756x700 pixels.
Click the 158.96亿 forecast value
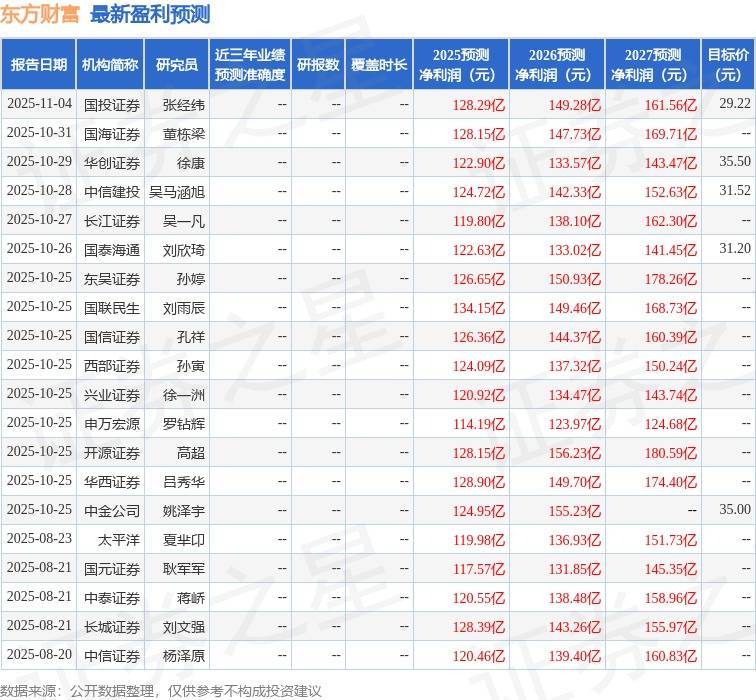tap(671, 598)
